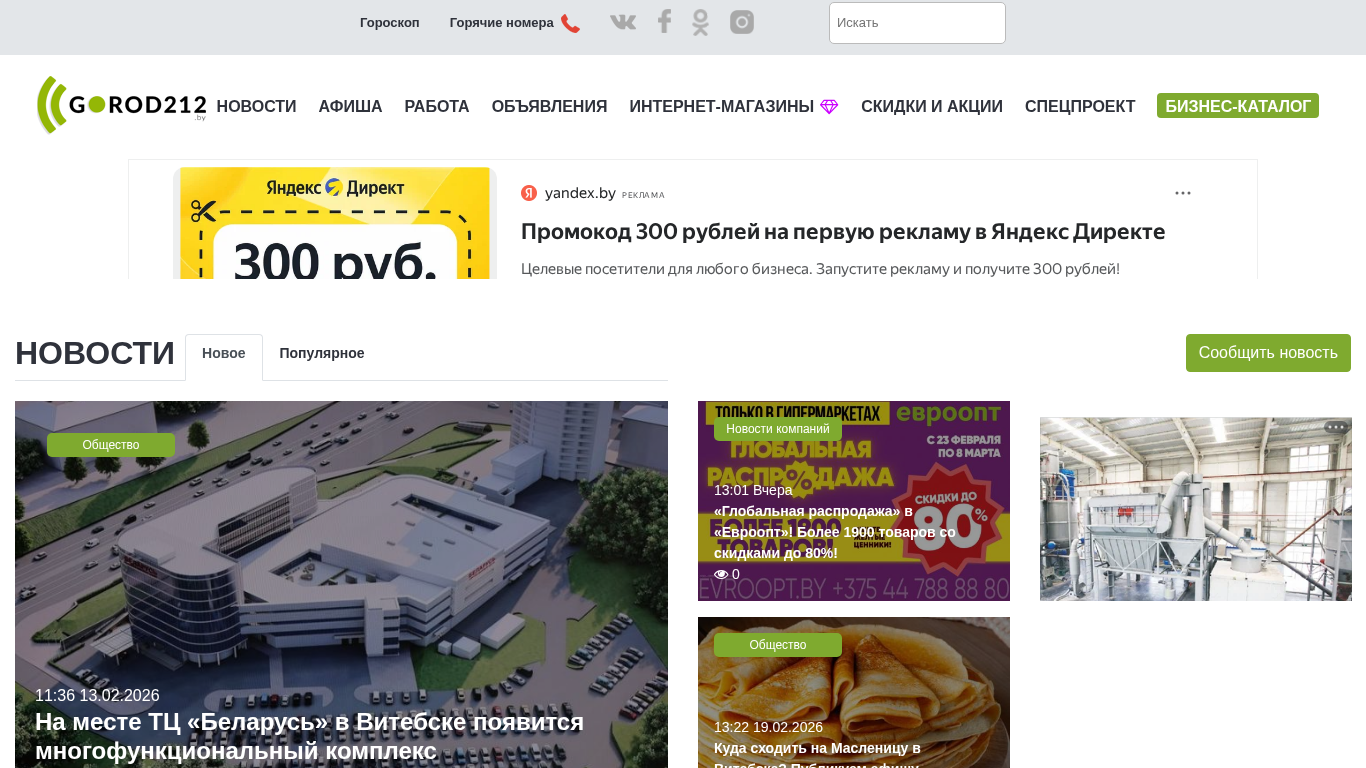The width and height of the screenshot is (1366, 768).
Task: Click the Общество tag on Масленица article
Action: (x=778, y=645)
